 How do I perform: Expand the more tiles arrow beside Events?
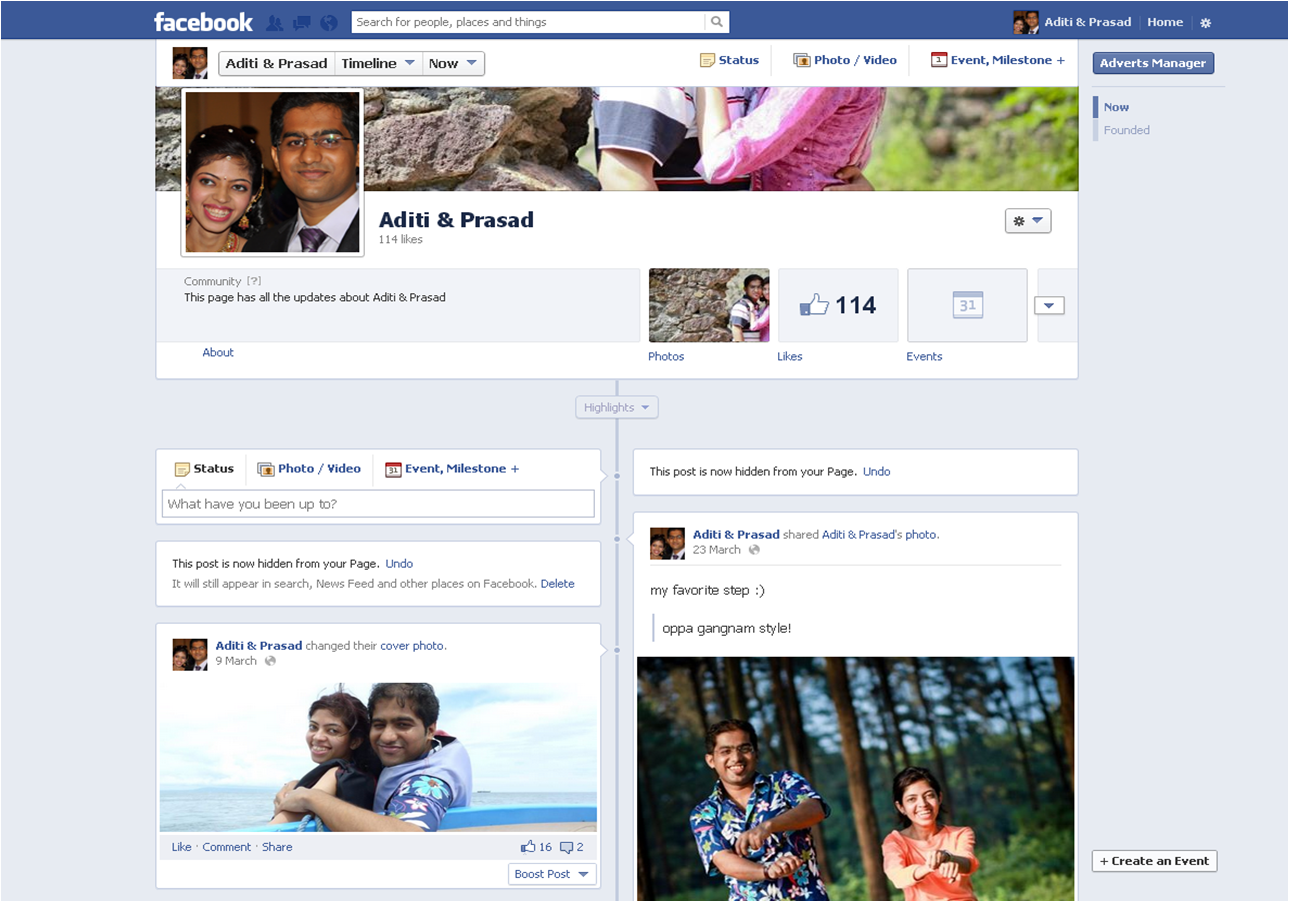(1049, 305)
